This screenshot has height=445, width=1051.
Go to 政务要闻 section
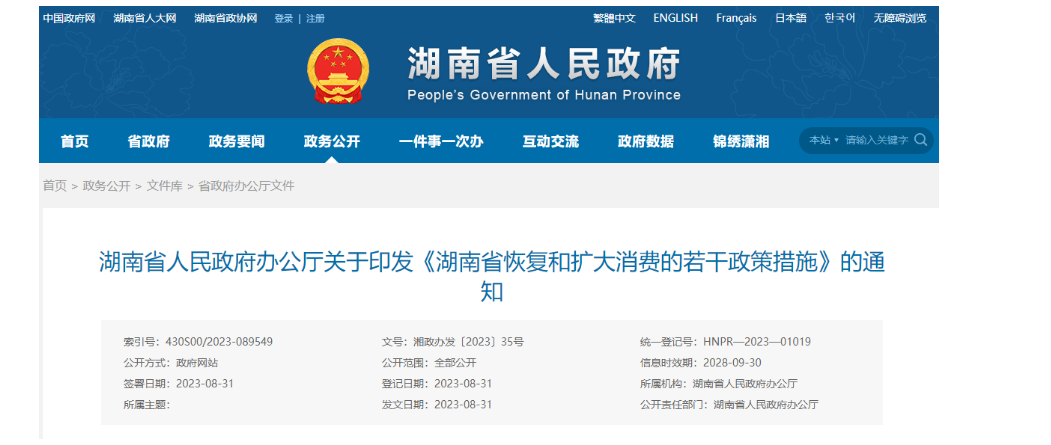(x=236, y=141)
